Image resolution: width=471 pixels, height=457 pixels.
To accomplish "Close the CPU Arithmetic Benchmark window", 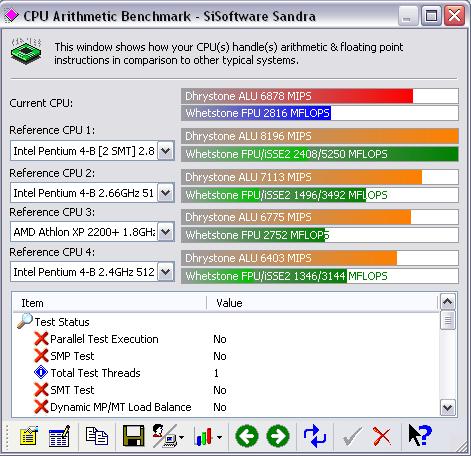I will (454, 15).
